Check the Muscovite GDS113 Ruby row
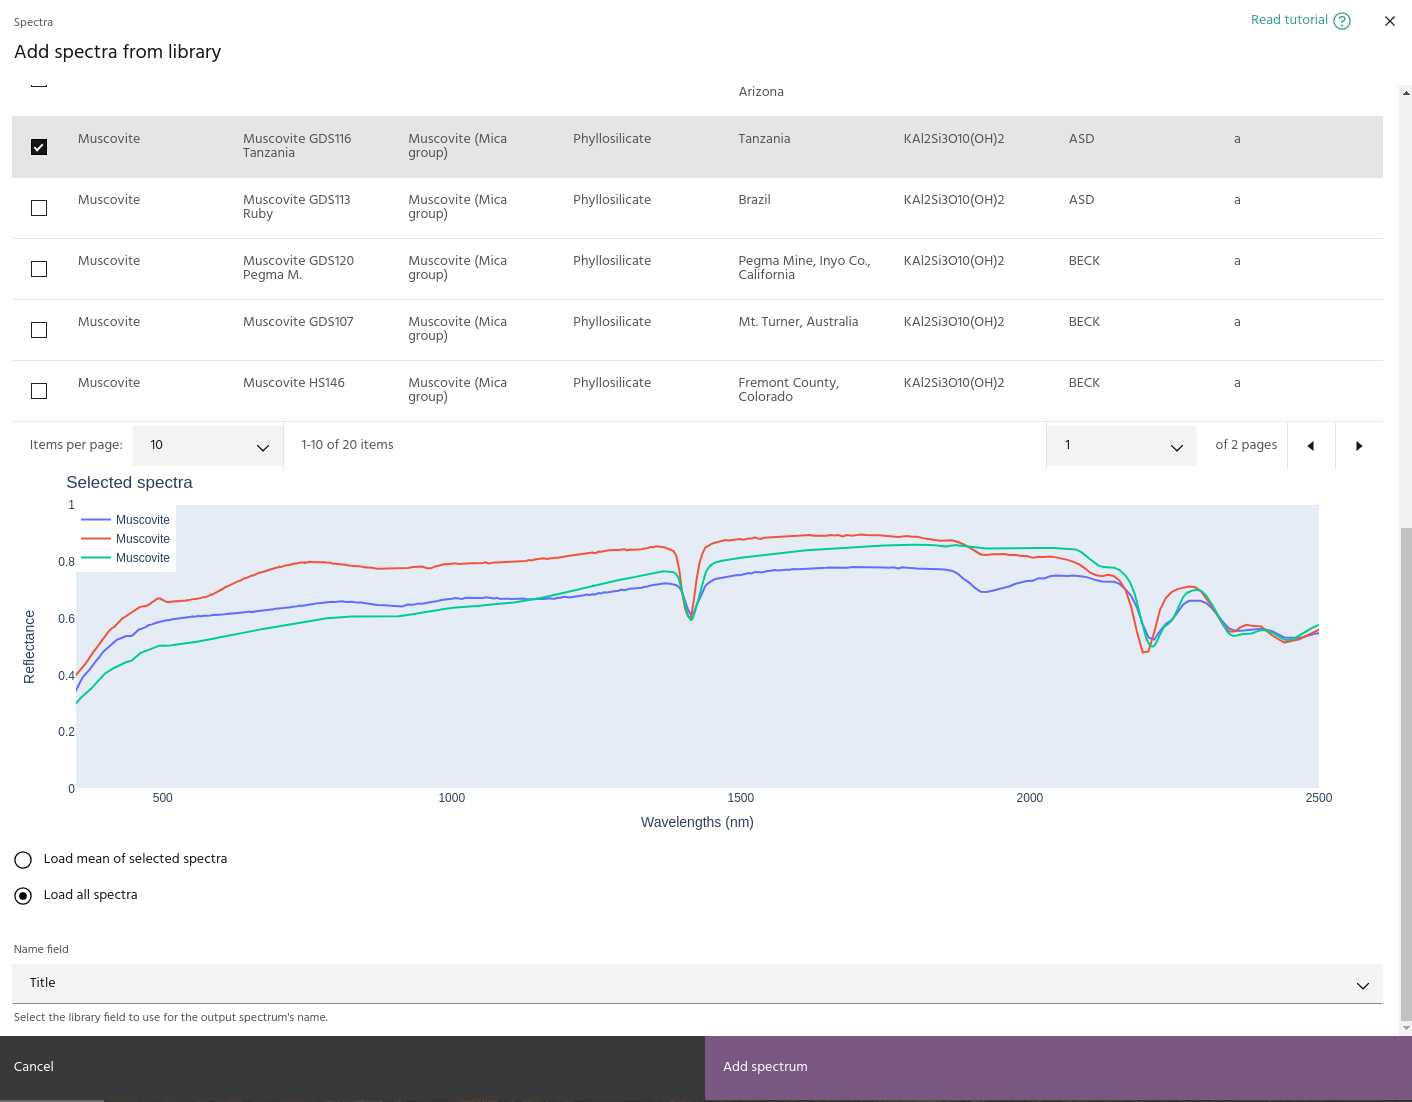Viewport: 1412px width, 1102px height. pyautogui.click(x=39, y=208)
